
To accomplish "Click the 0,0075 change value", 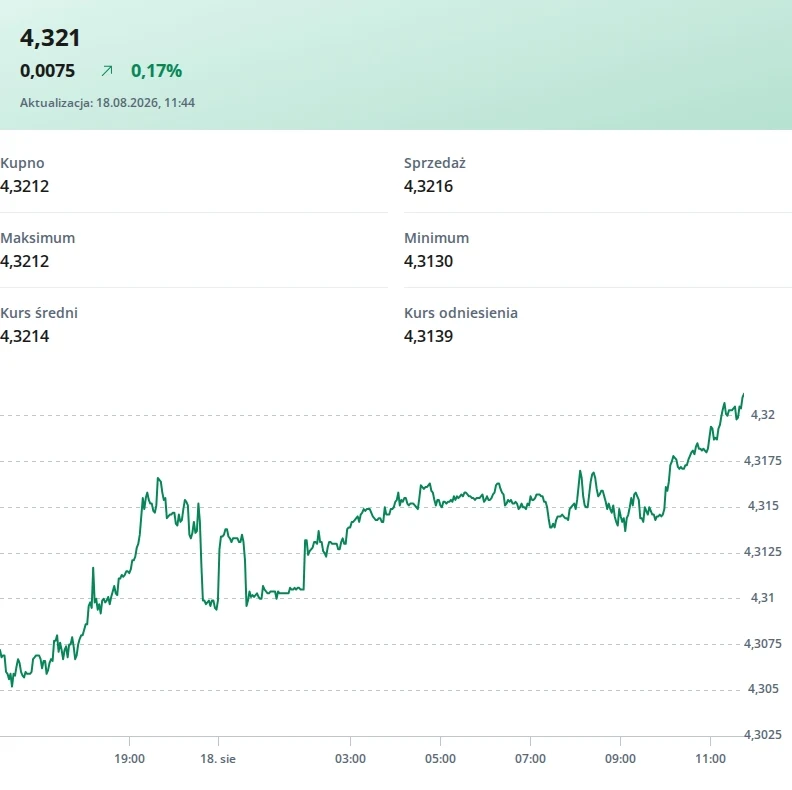I will tap(47, 71).
